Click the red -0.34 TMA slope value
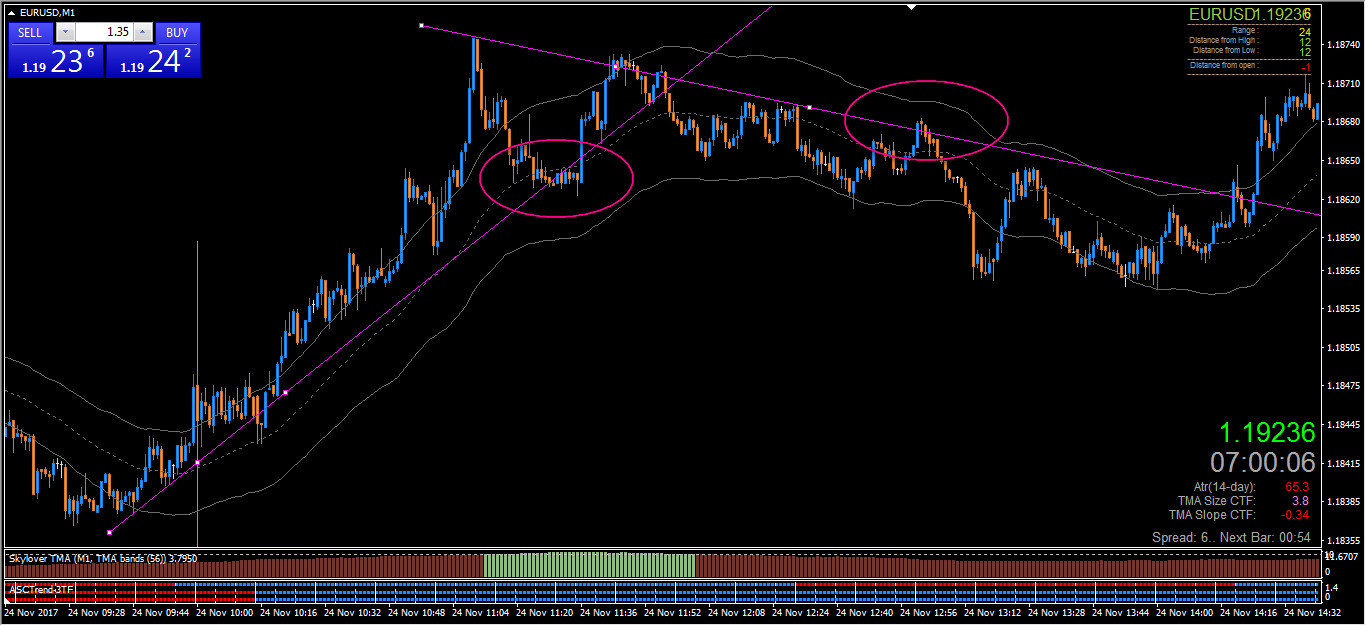Viewport: 1366px width, 626px height. tap(1296, 515)
